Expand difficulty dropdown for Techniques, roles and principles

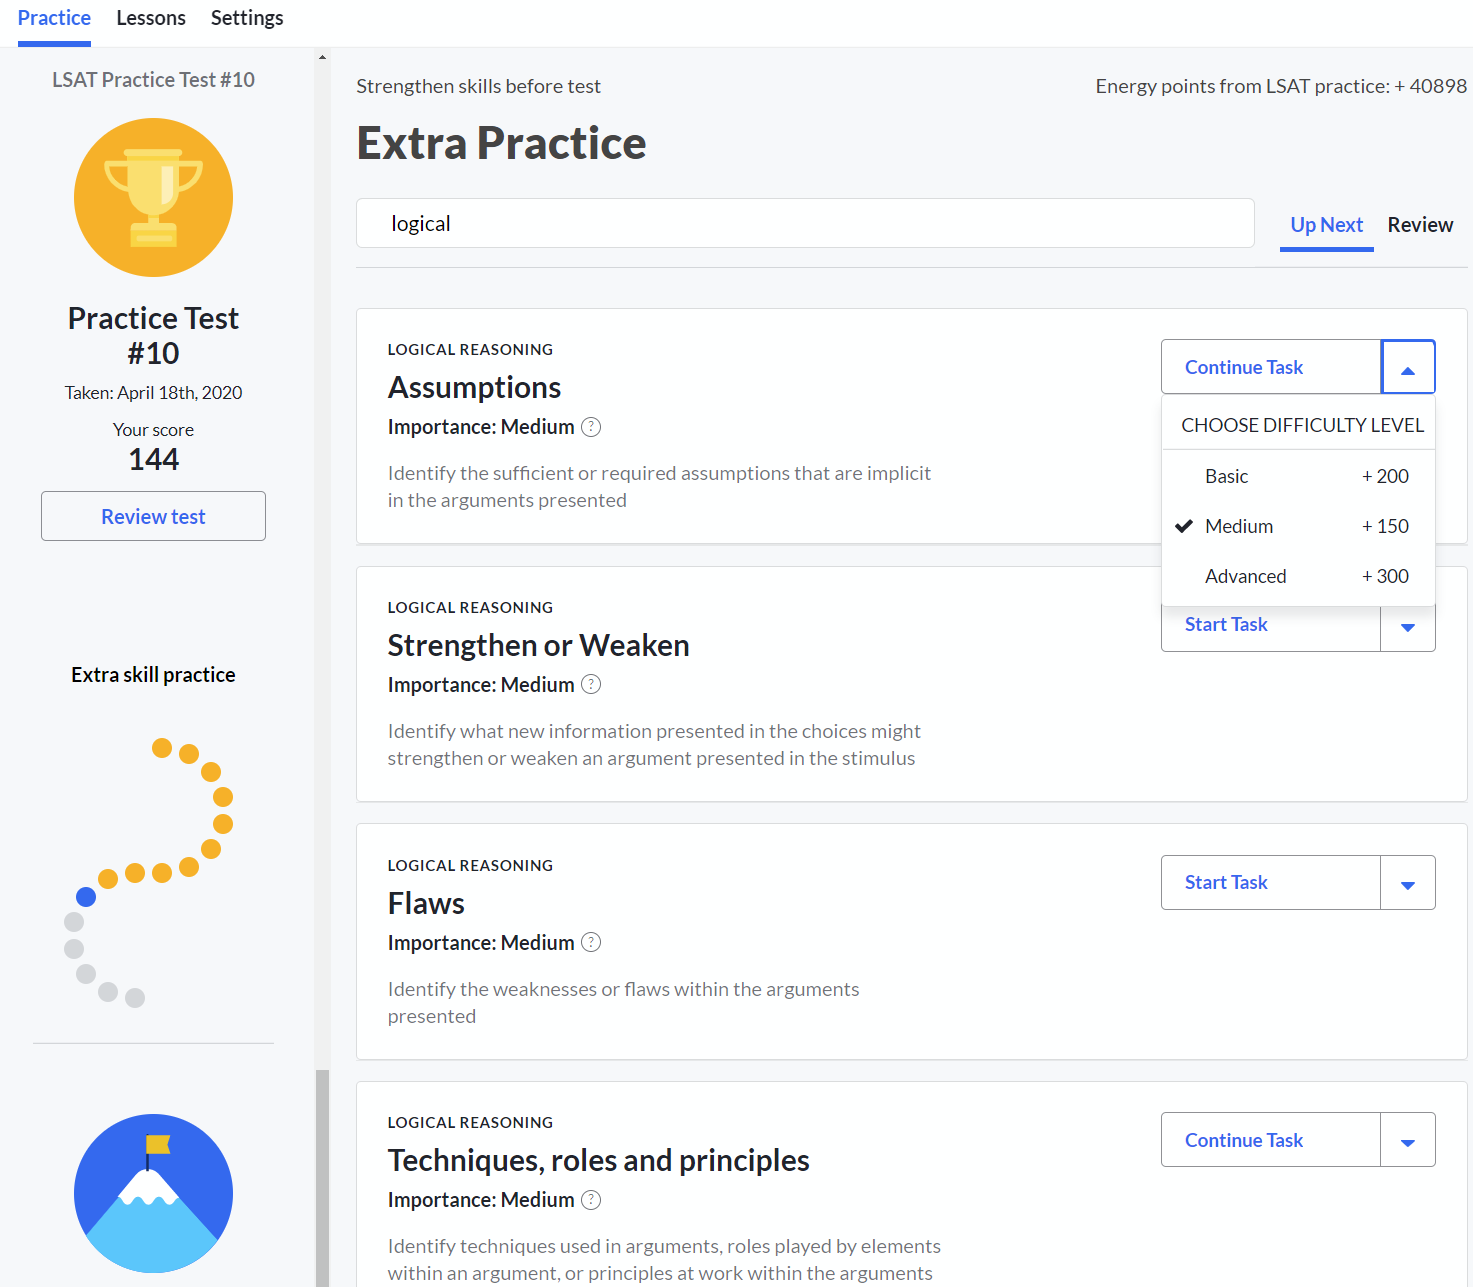click(x=1407, y=1141)
